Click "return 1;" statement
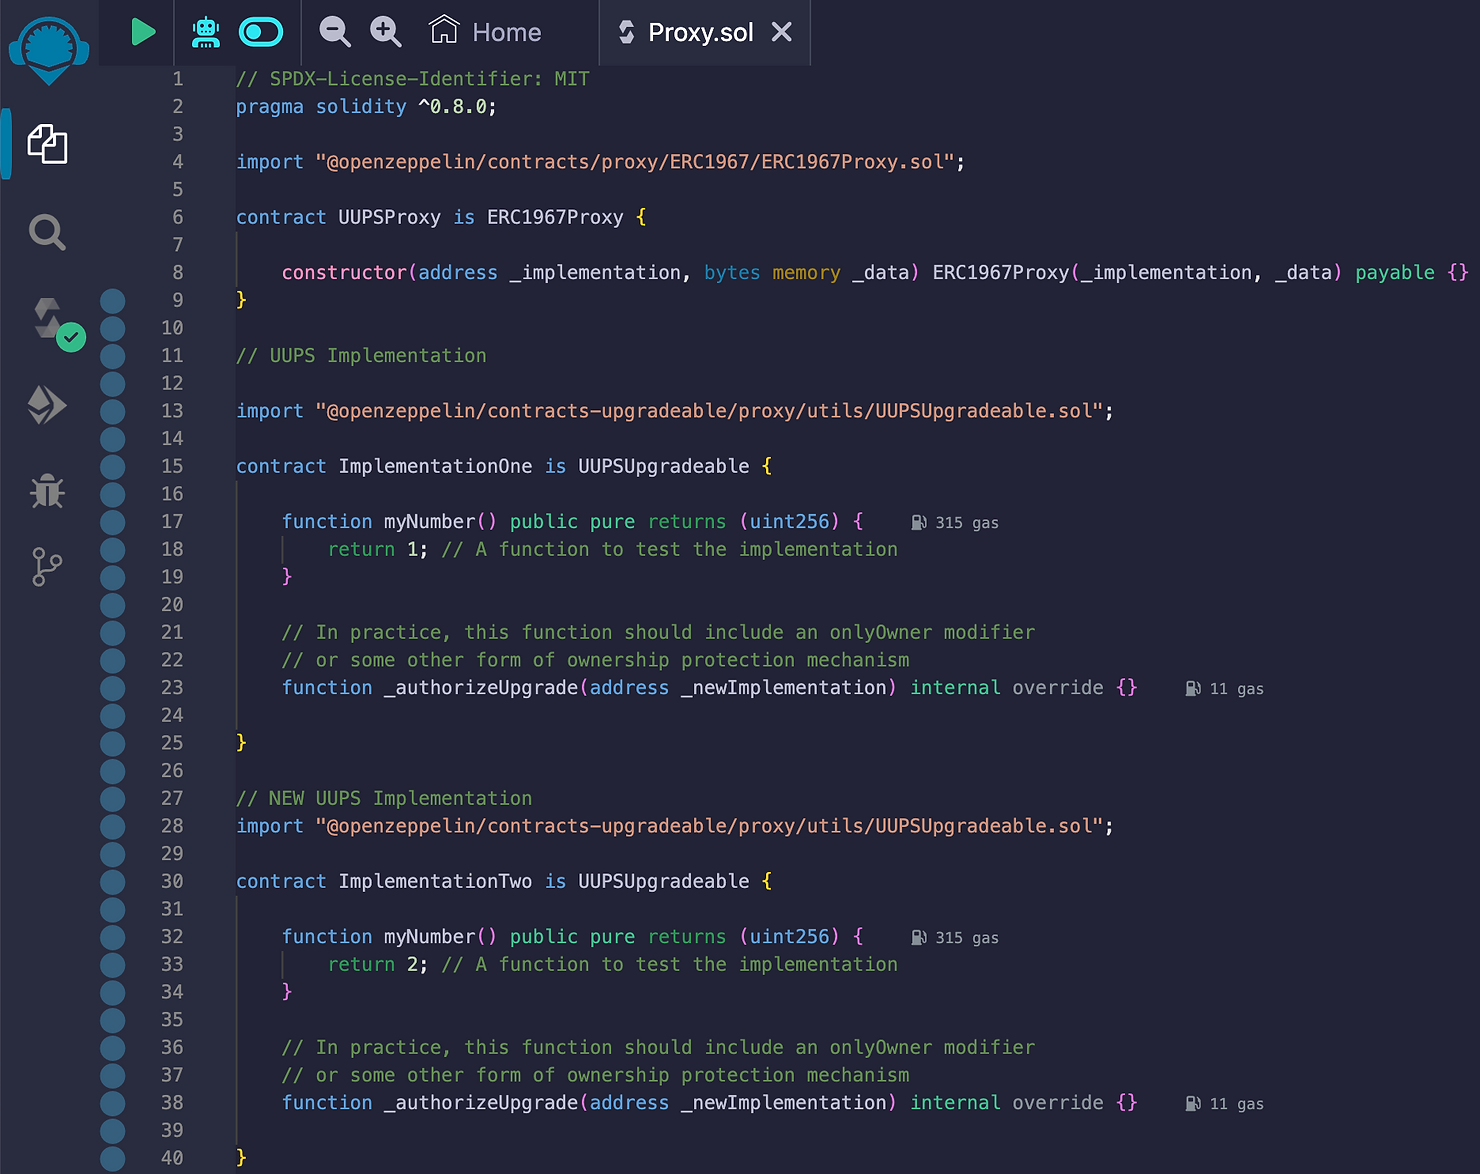The height and width of the screenshot is (1174, 1480). pos(378,549)
